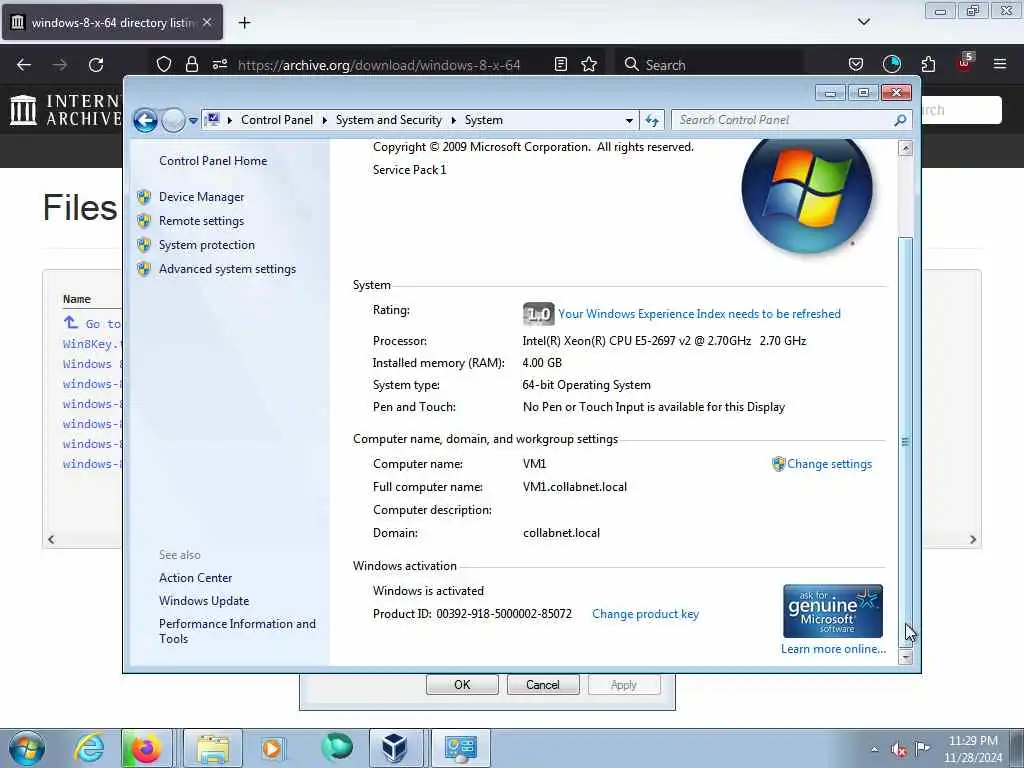
Task: Click the Device Manager shield icon
Action: (x=144, y=197)
